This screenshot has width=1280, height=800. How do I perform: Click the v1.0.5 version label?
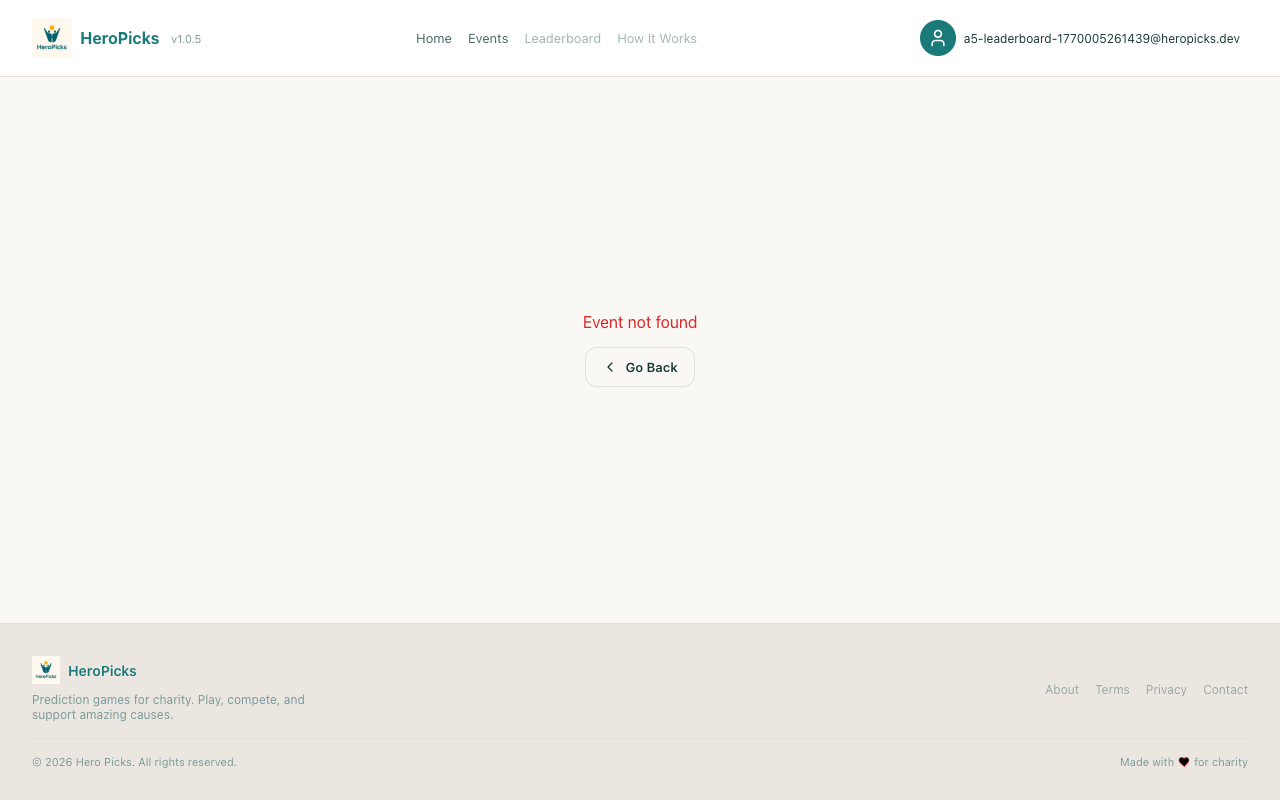coord(186,39)
